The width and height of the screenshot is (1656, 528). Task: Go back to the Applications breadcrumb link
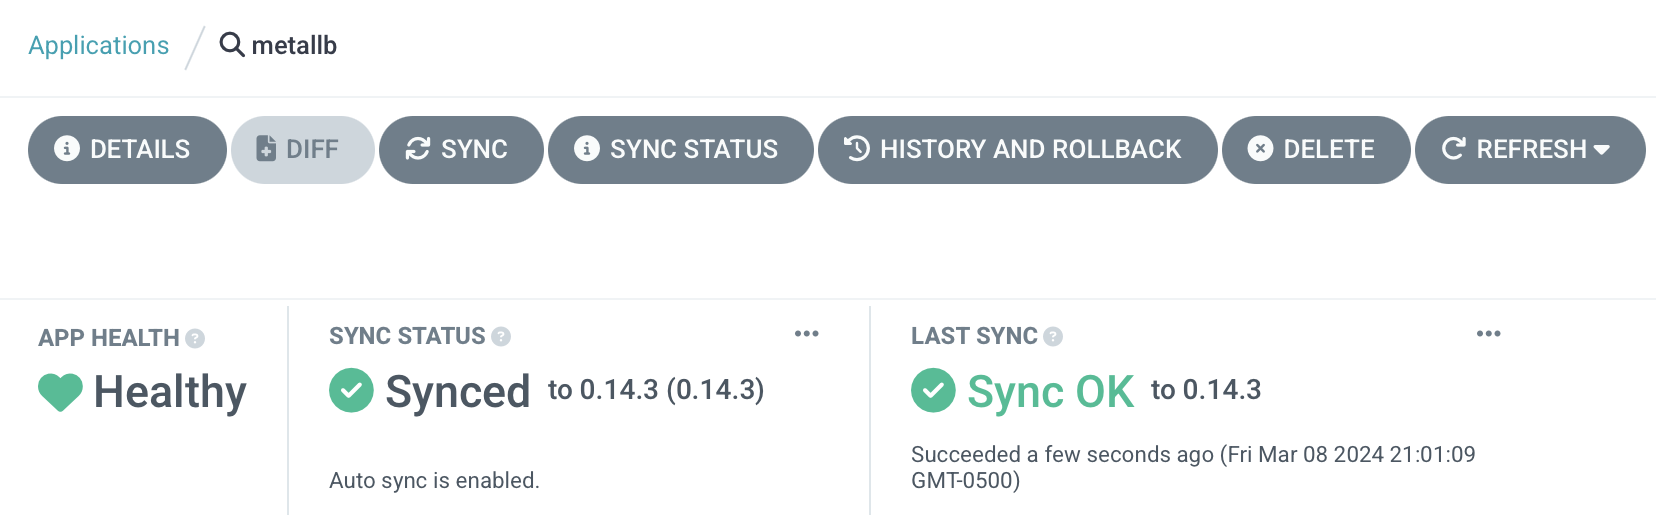99,45
